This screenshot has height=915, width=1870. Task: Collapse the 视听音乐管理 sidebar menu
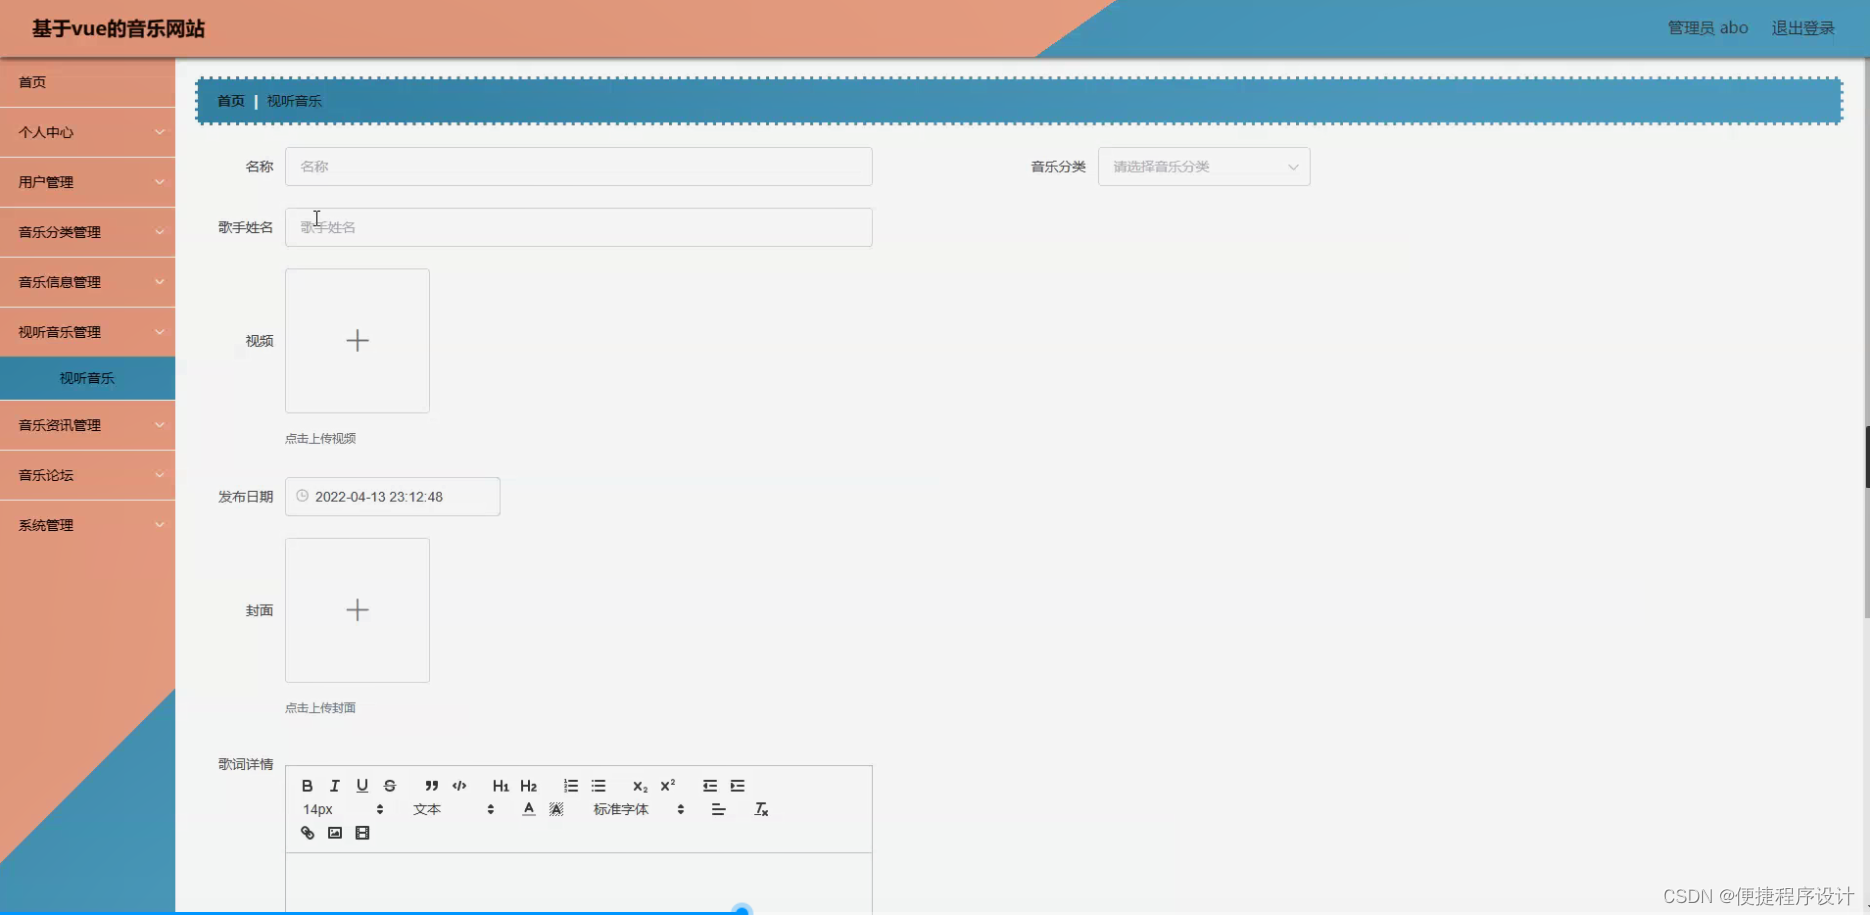click(87, 332)
